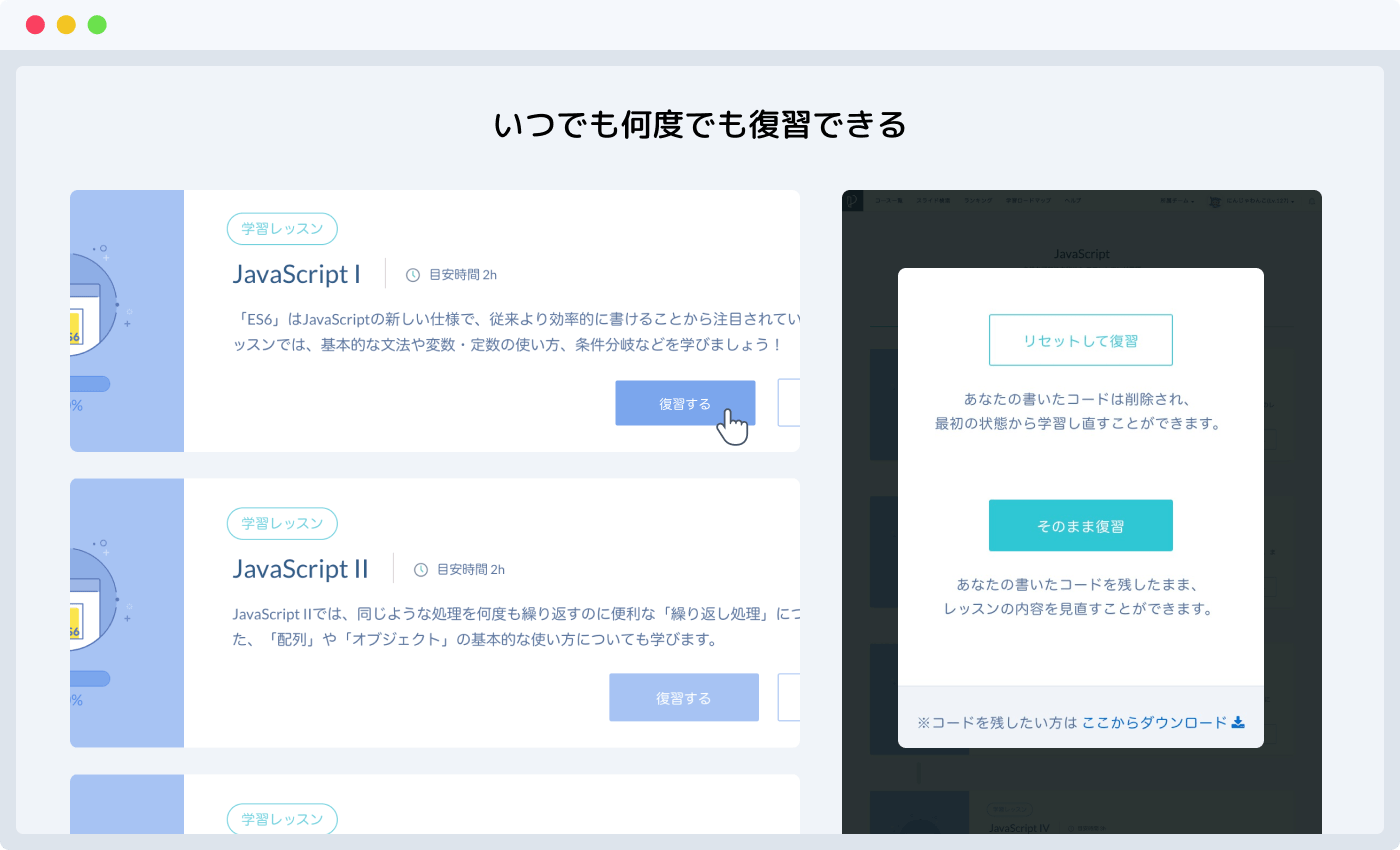
Task: Click 復習する on the JavaScript II card
Action: pyautogui.click(x=684, y=697)
